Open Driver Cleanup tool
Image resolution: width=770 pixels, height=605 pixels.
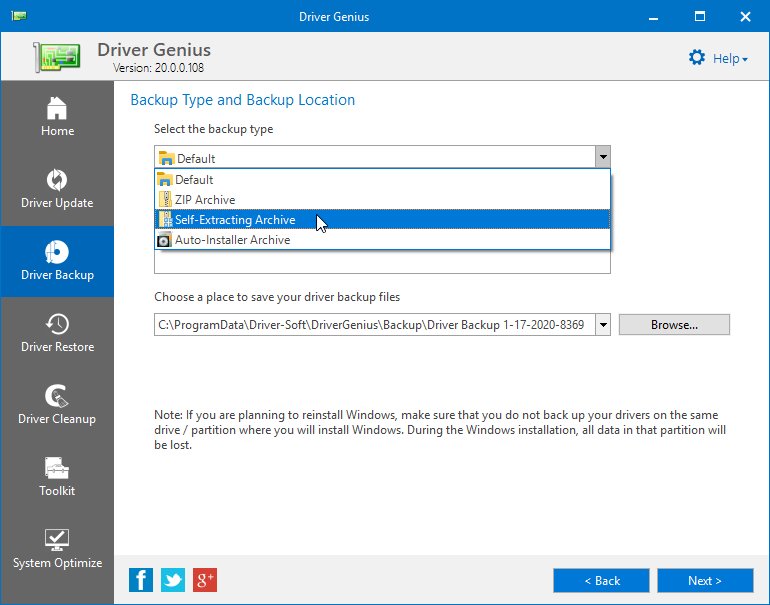point(57,405)
